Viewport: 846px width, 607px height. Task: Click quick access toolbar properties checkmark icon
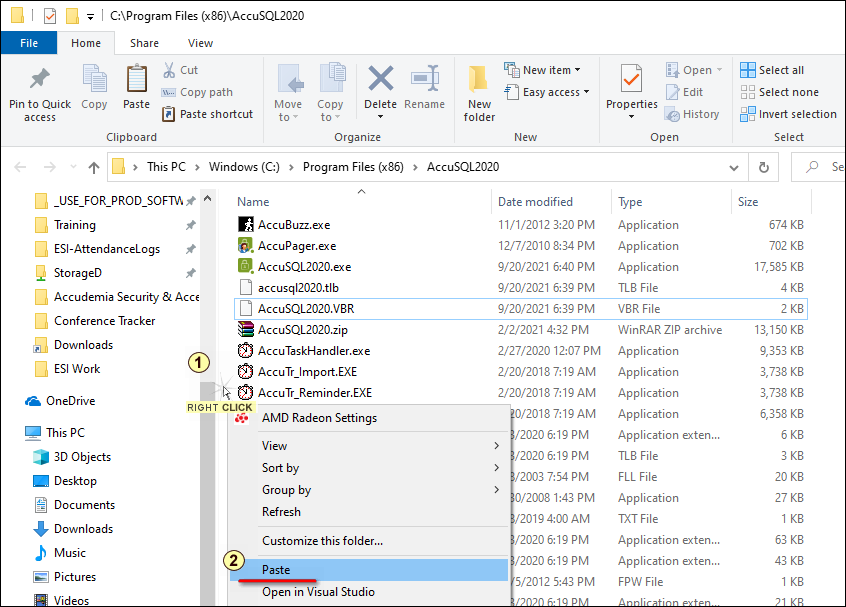[50, 16]
